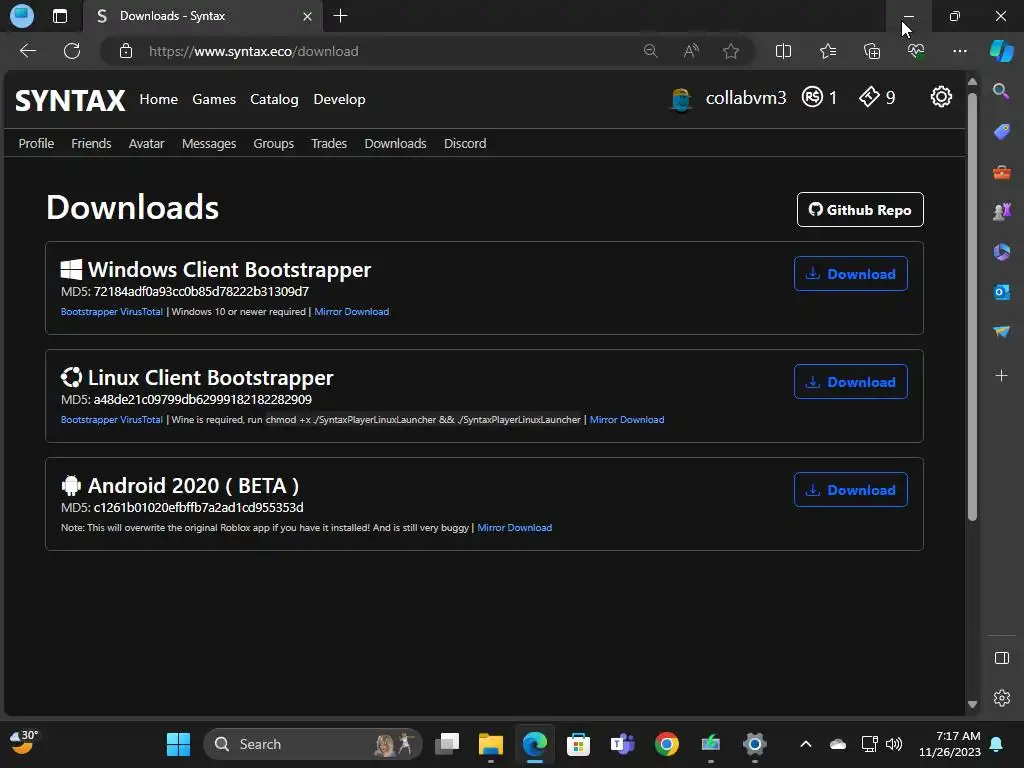This screenshot has width=1024, height=768.
Task: Activate Read Aloud icon
Action: click(691, 51)
